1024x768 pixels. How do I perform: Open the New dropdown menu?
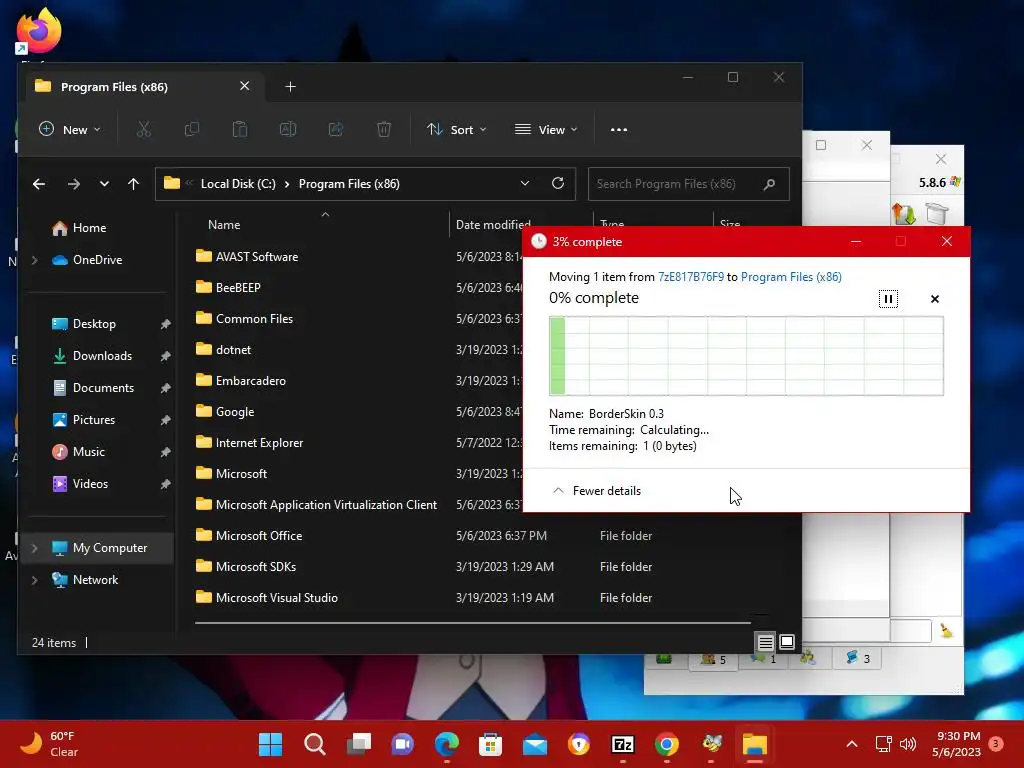coord(69,129)
